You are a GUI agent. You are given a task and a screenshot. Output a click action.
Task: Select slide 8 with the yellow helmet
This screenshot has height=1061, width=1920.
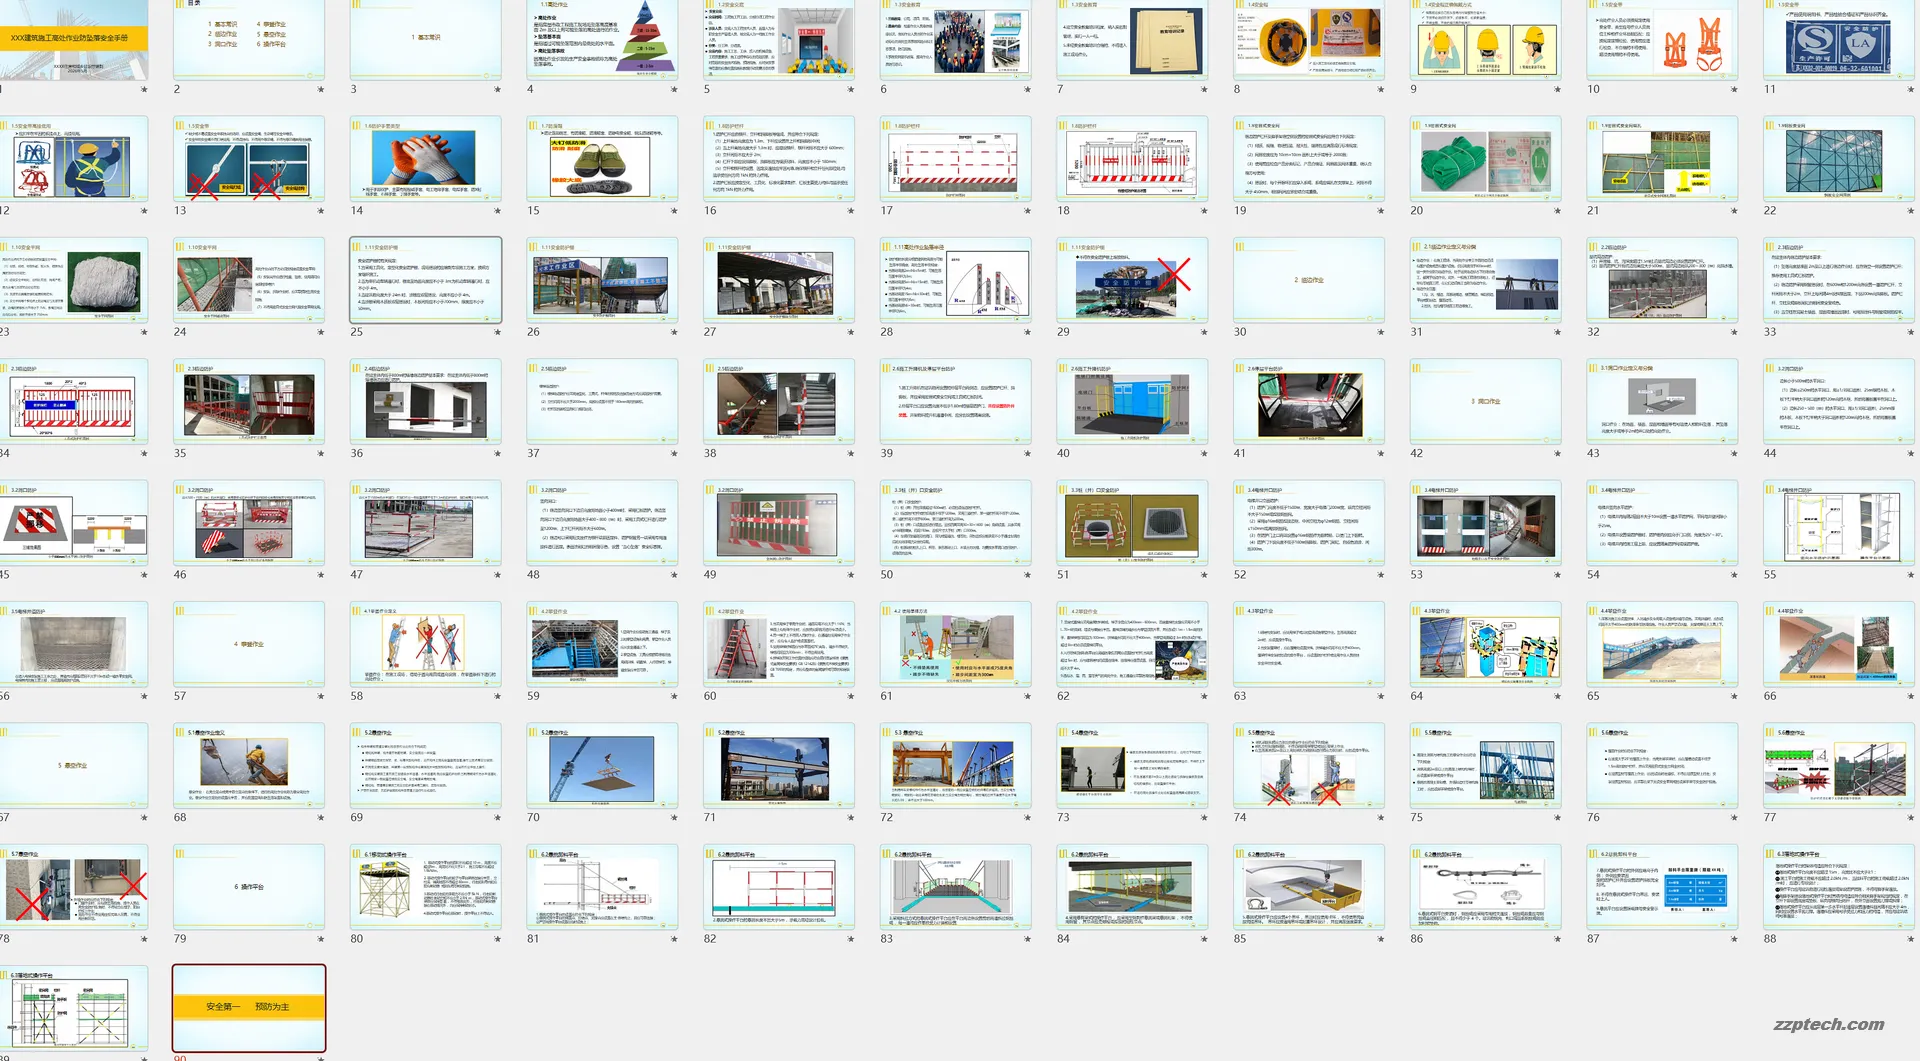[1308, 38]
